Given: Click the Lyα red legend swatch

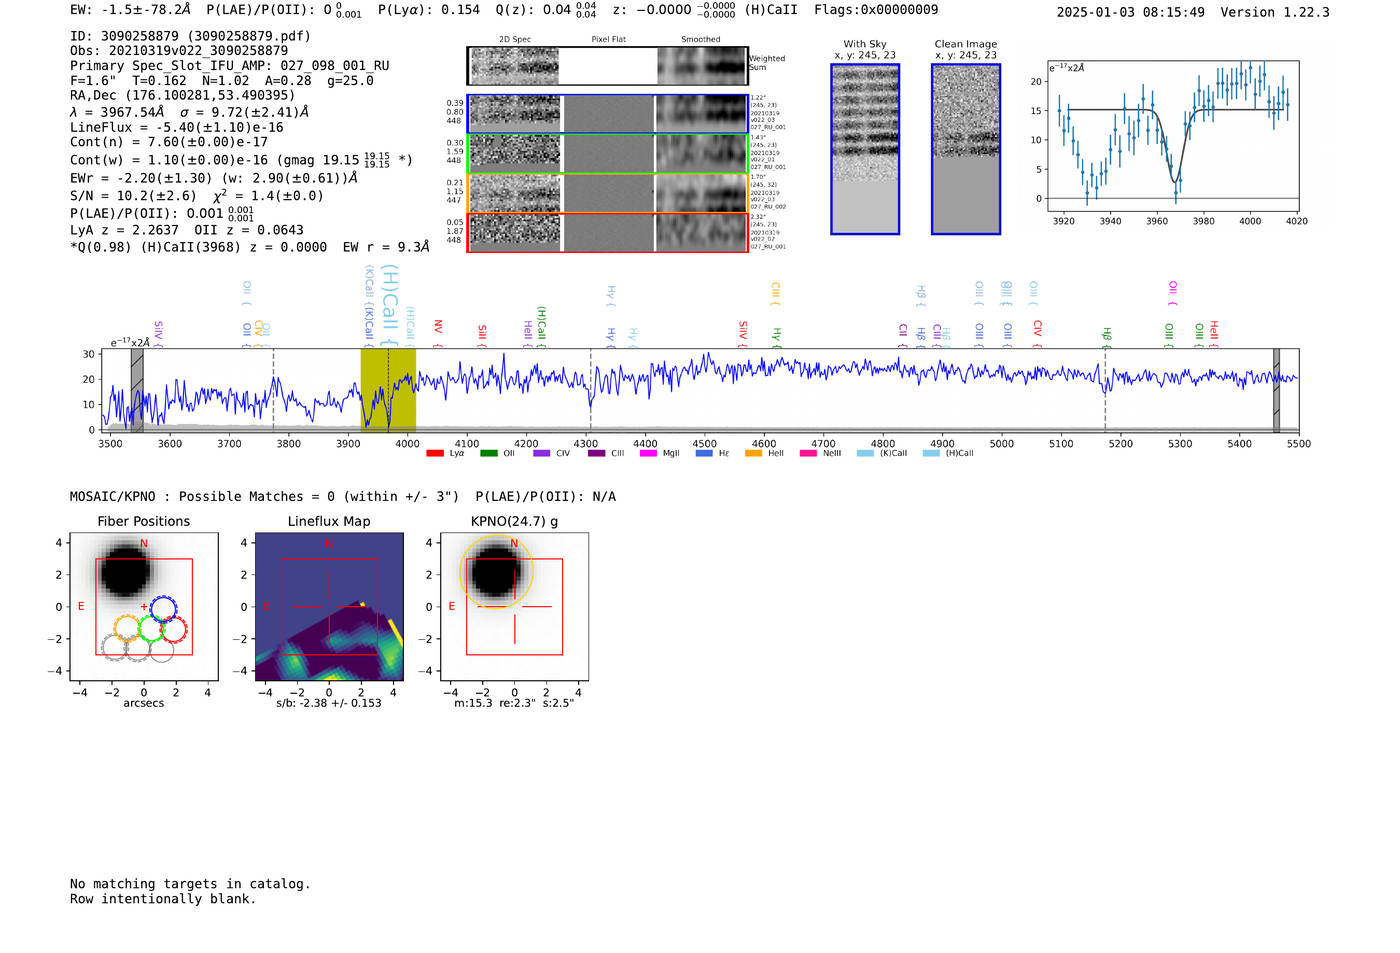Looking at the screenshot, I should 435,453.
